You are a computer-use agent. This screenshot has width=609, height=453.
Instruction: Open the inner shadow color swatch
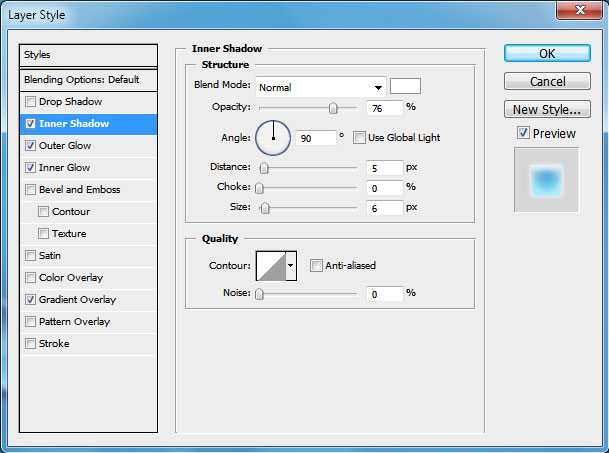(x=405, y=87)
